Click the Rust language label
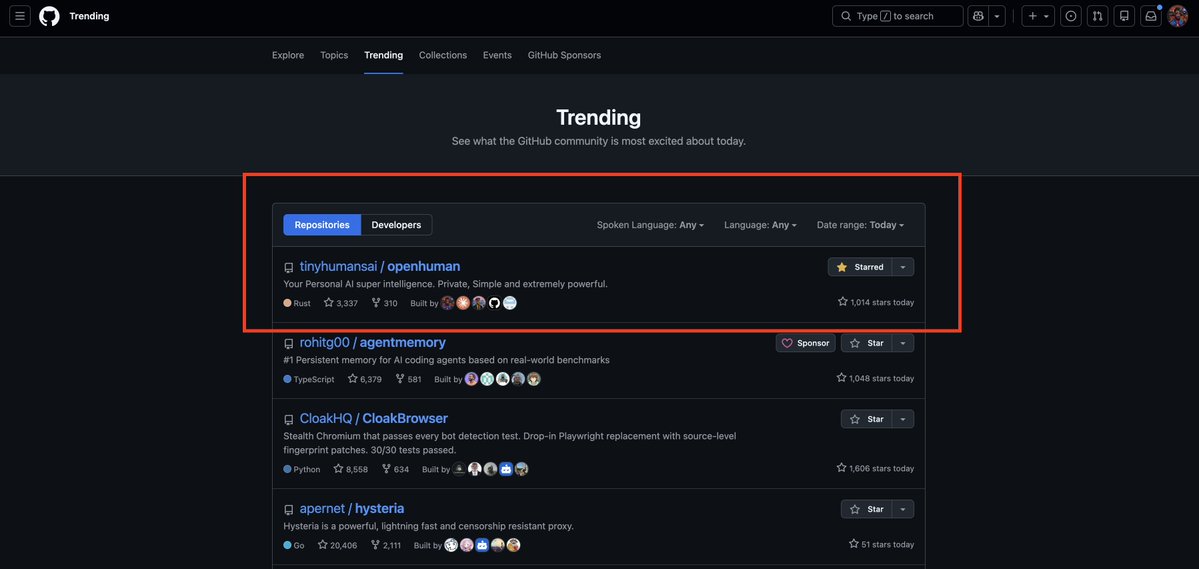The height and width of the screenshot is (569, 1199). pos(297,303)
